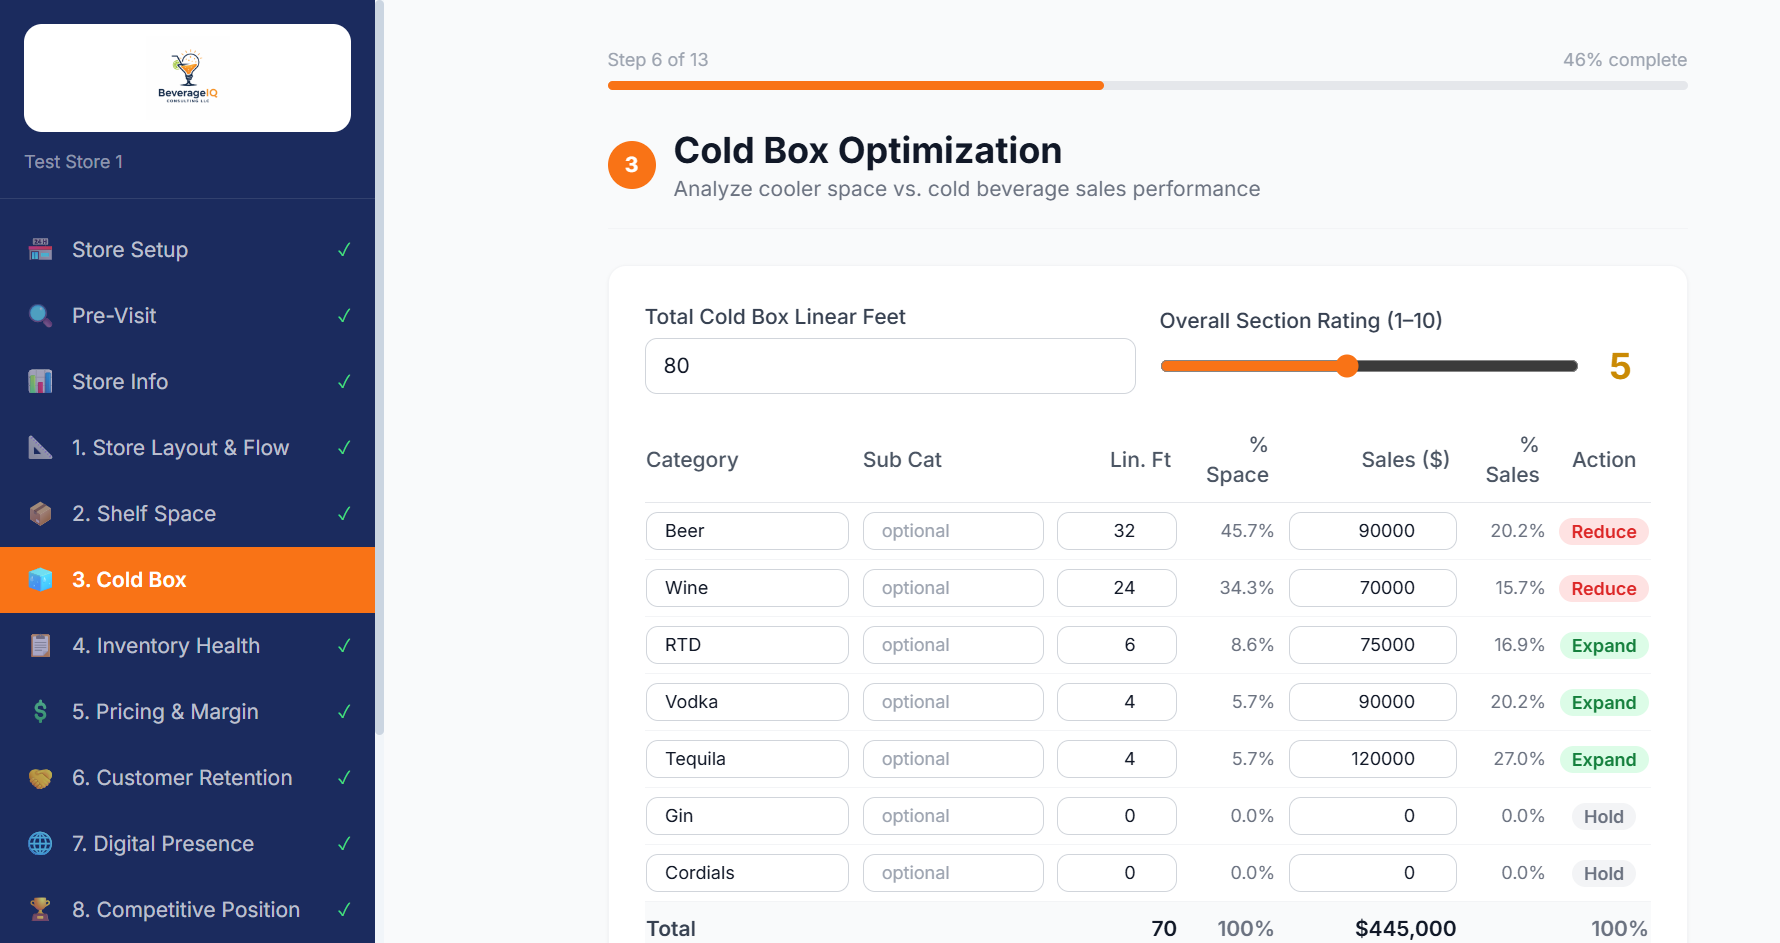Click the Store Layout & Flow ruler icon
The image size is (1780, 943).
(x=40, y=447)
